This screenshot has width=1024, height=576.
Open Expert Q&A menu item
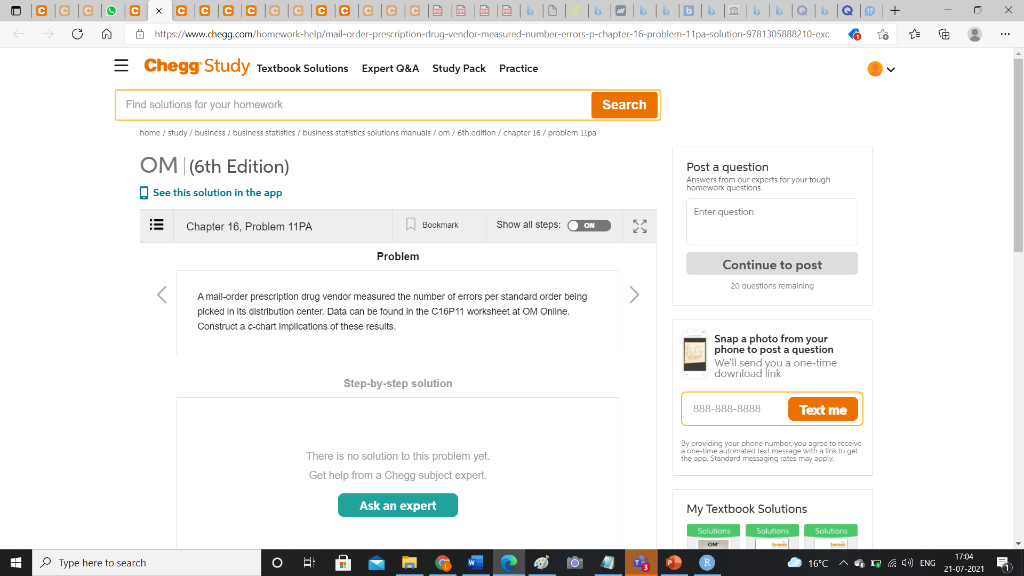tap(391, 69)
